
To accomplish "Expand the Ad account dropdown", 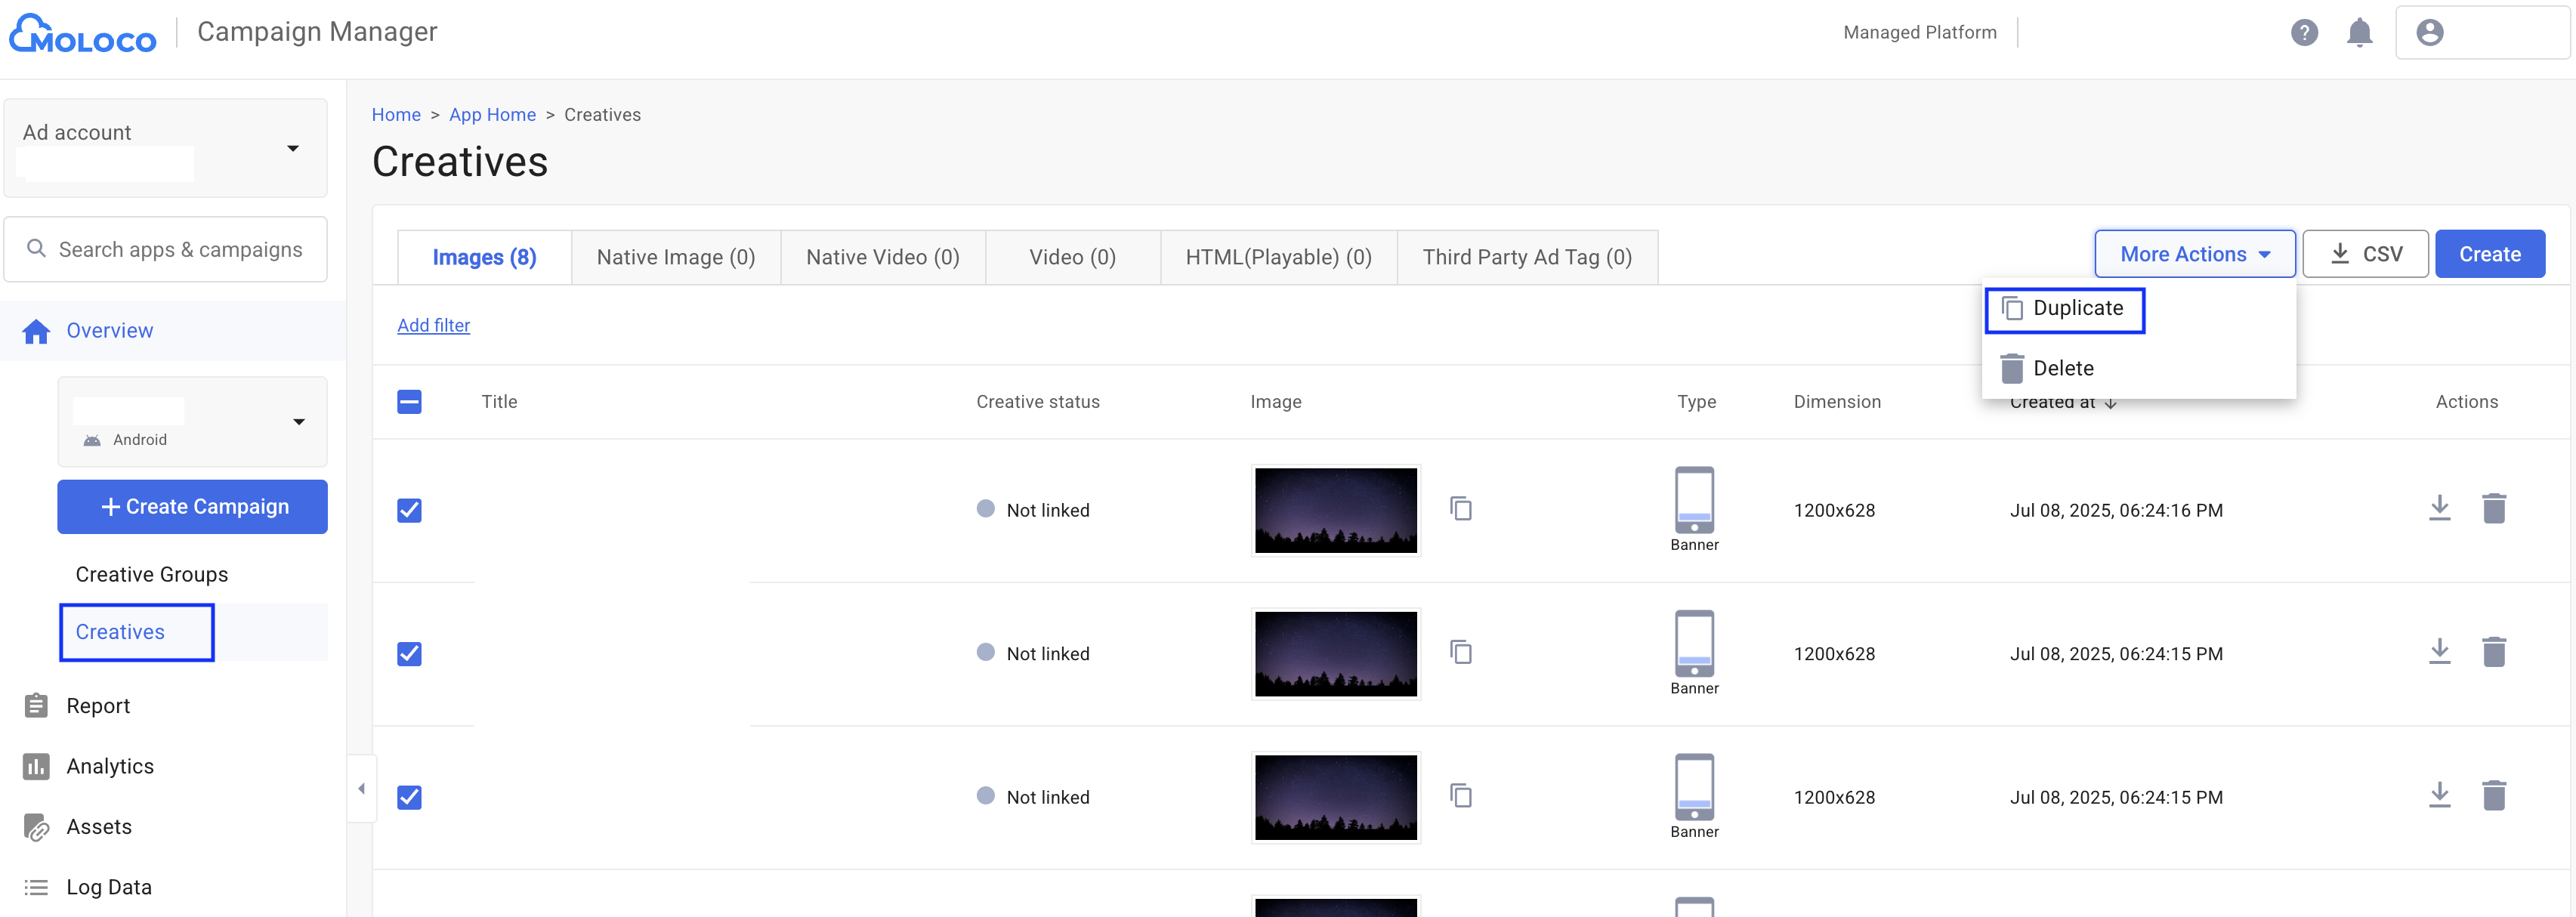I will pos(292,148).
